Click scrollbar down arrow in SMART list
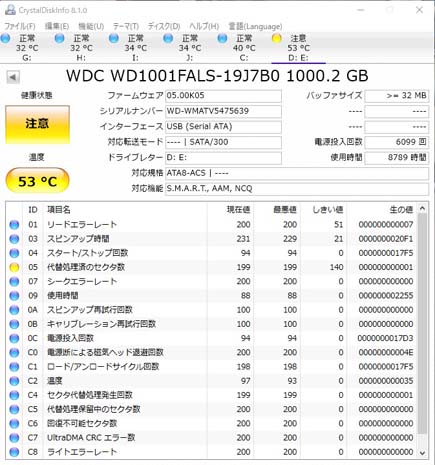435x465 pixels. coord(422,453)
